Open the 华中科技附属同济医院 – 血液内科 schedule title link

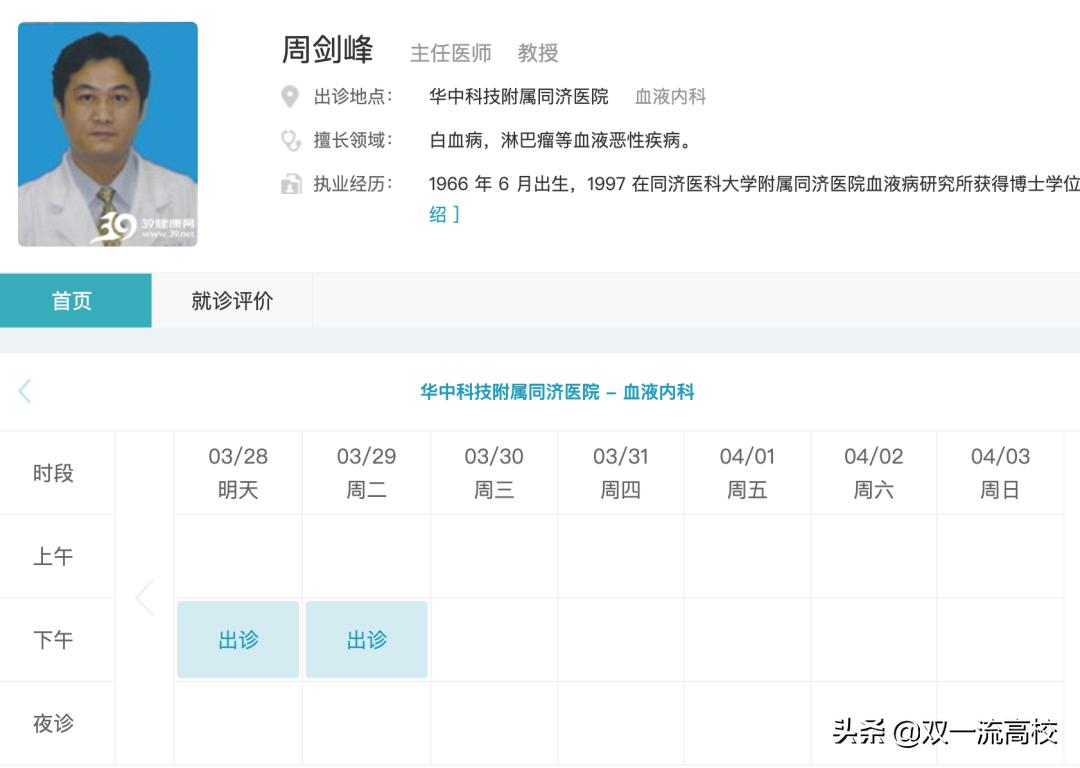click(x=557, y=392)
